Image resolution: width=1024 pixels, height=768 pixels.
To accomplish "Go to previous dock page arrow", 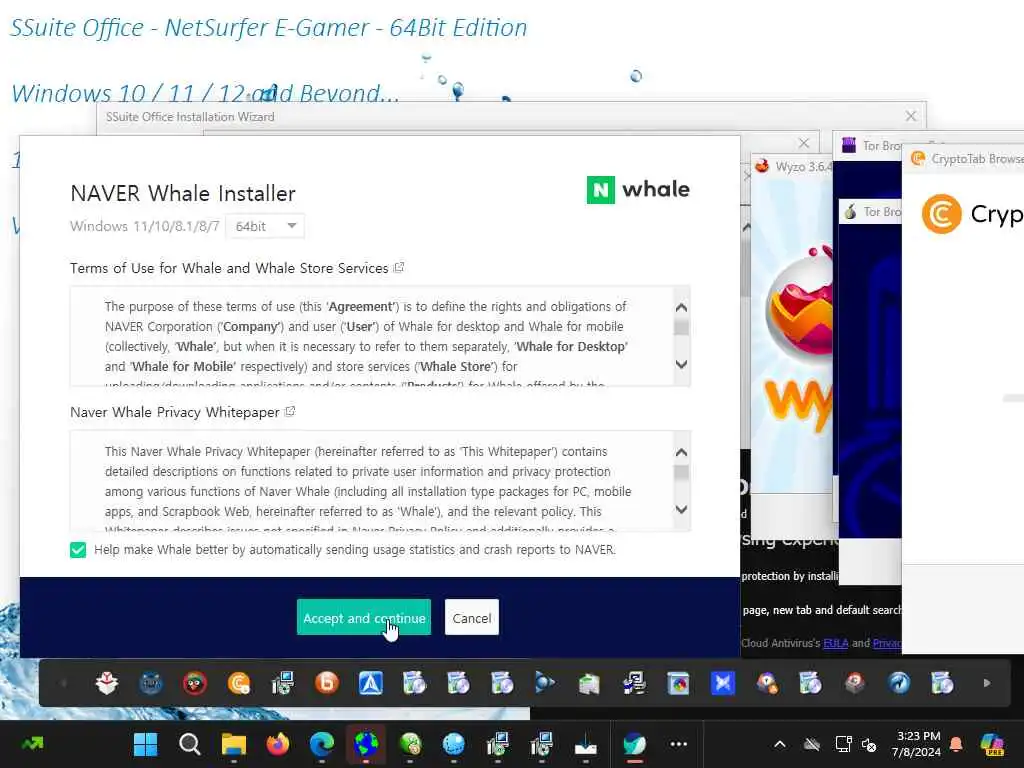I will click(x=63, y=683).
